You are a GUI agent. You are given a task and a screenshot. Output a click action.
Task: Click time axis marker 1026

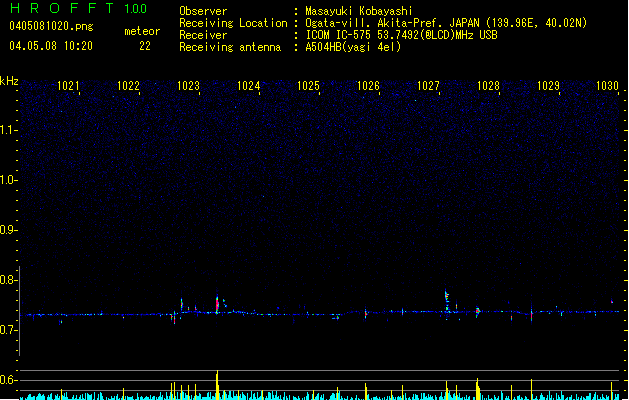[x=368, y=86]
